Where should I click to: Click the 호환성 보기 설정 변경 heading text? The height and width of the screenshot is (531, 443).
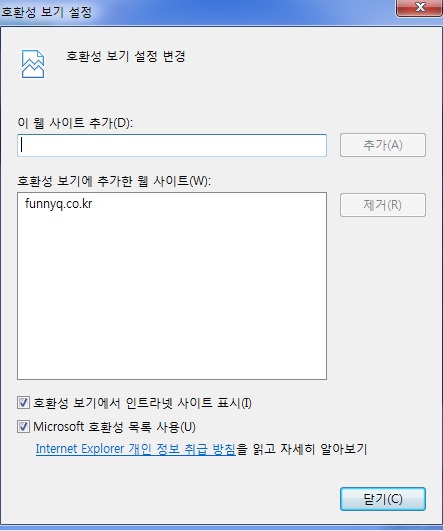126,56
